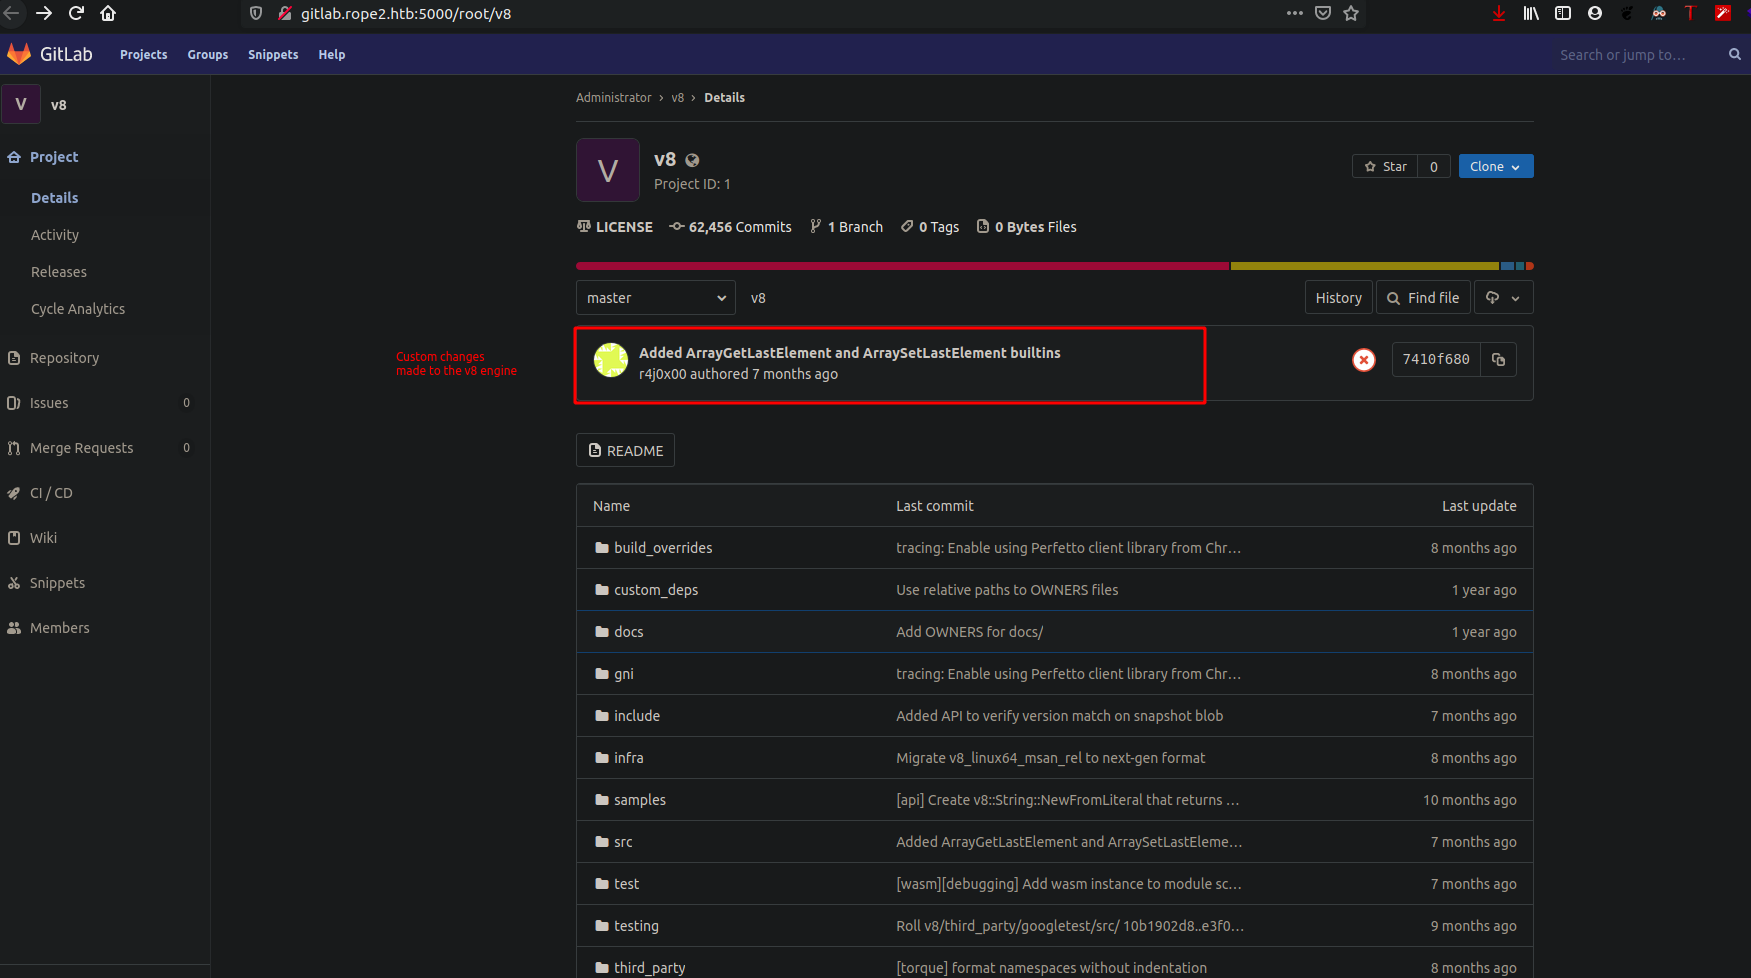1751x978 pixels.
Task: Go to Merge Requests section
Action: click(x=81, y=448)
